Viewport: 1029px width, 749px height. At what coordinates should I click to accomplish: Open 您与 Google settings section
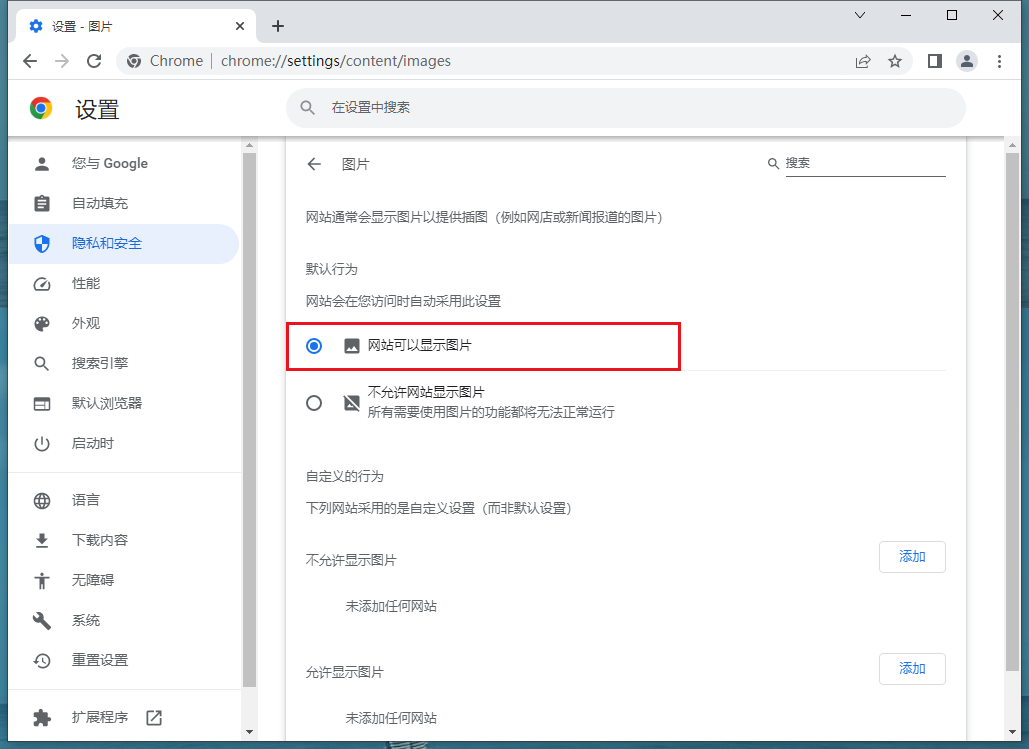123,163
